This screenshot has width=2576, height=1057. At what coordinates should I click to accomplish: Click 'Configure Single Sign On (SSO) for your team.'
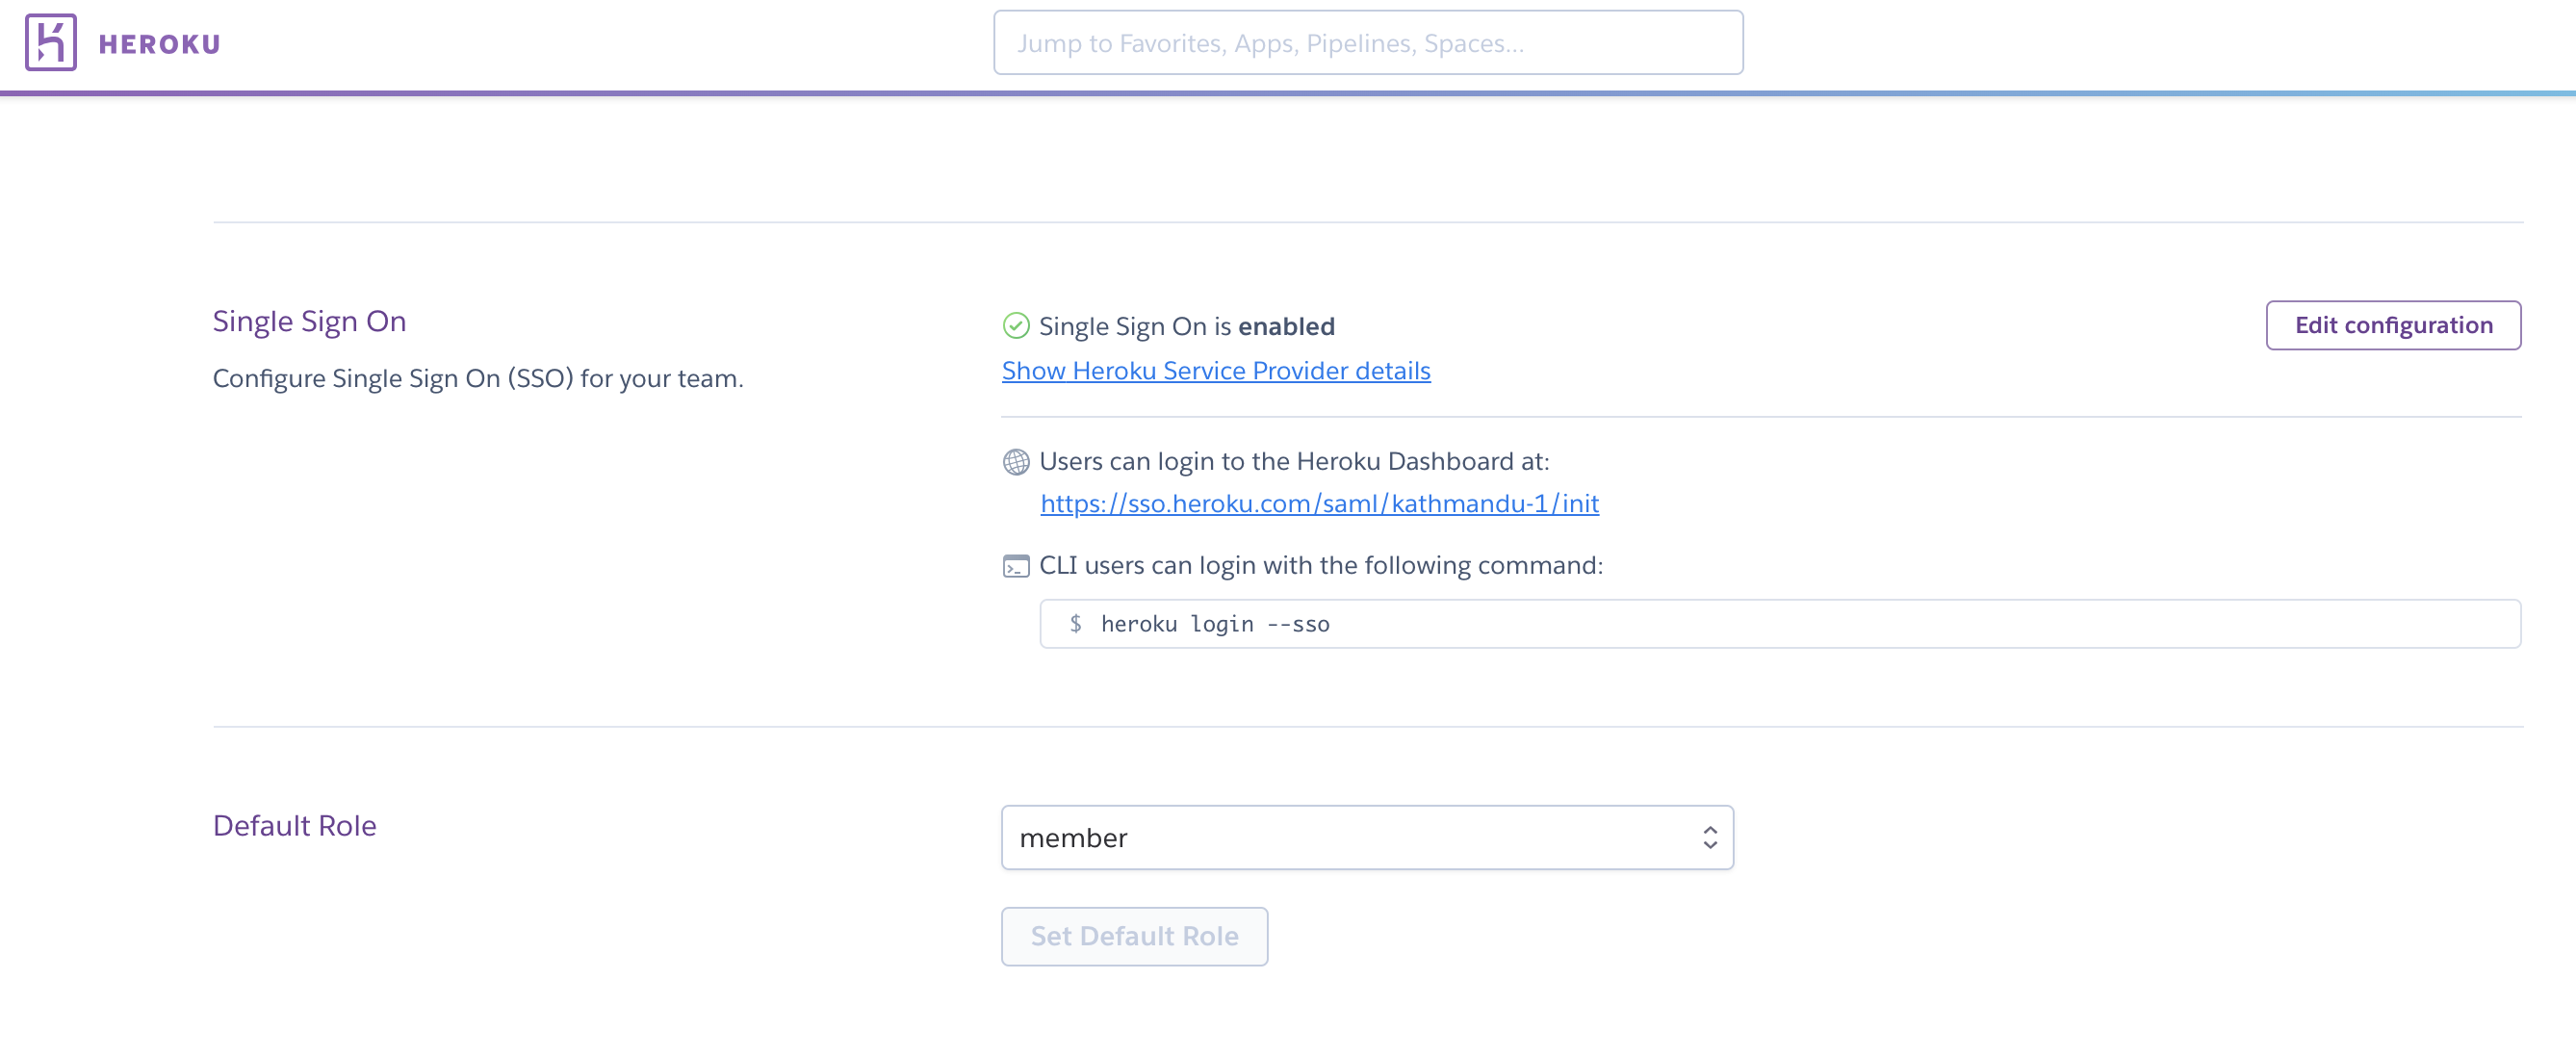478,379
